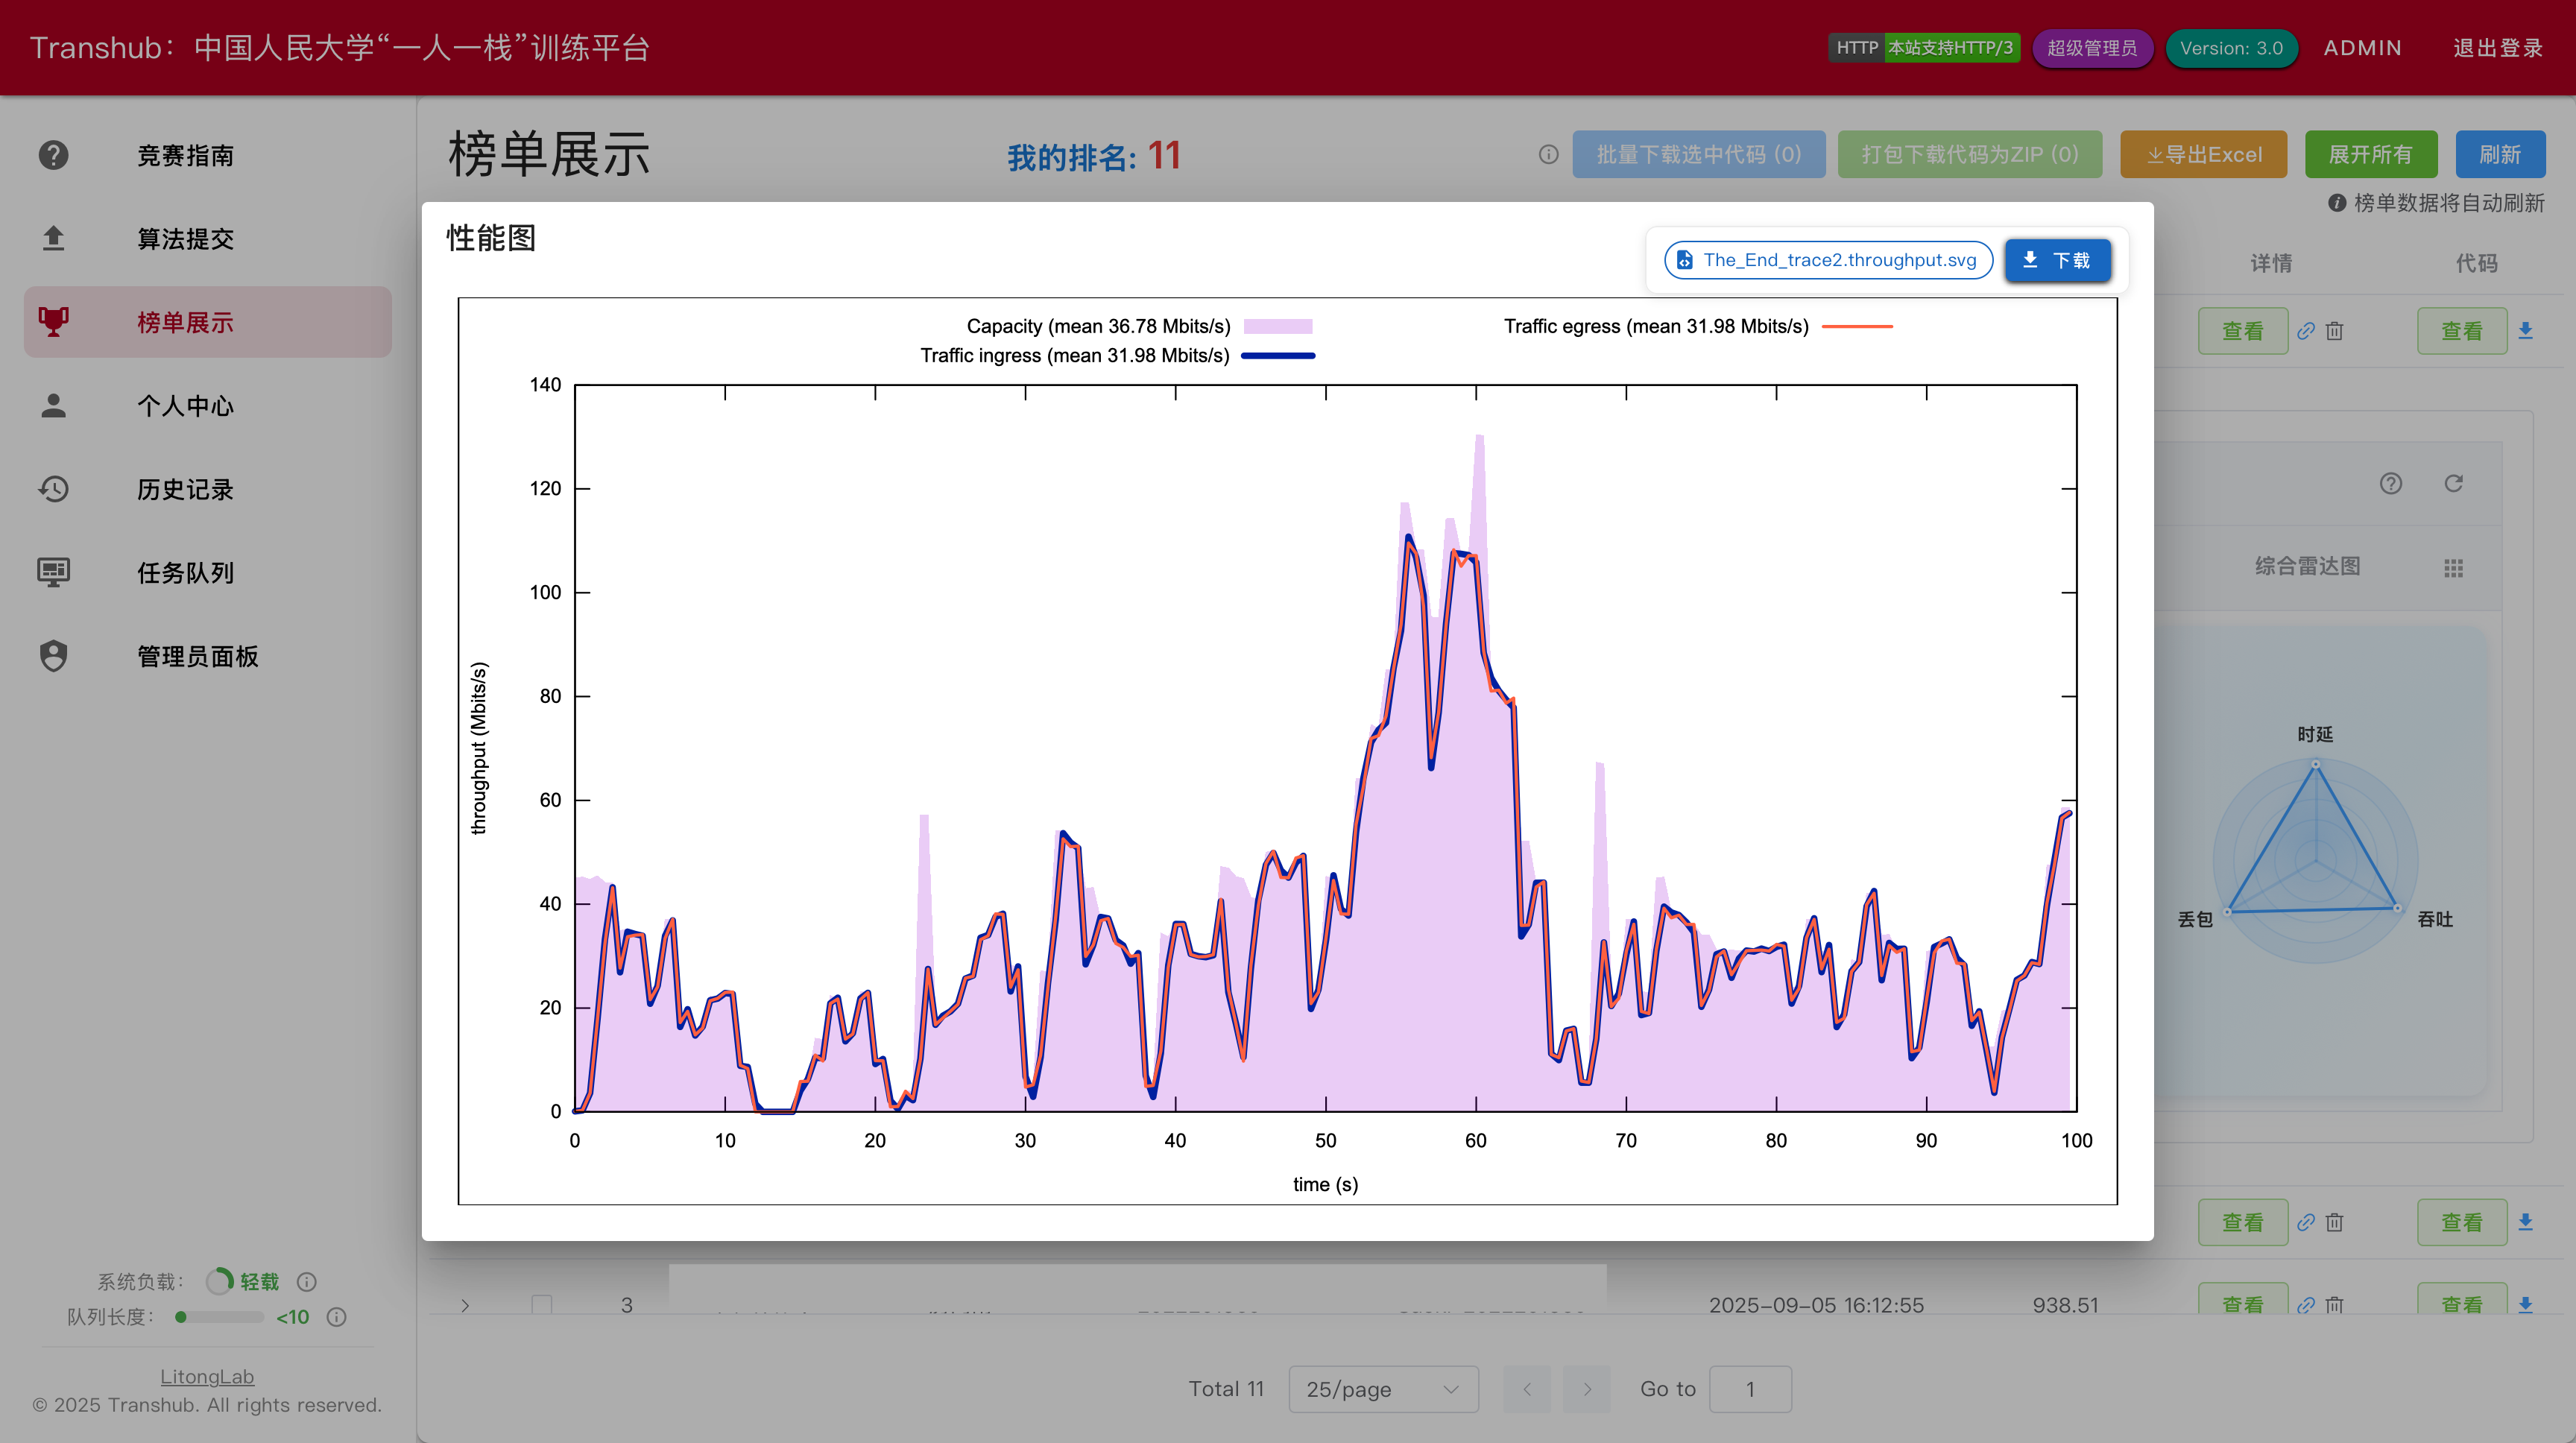Click the shield icon for 管理员面板
The image size is (2576, 1443).
click(x=54, y=656)
